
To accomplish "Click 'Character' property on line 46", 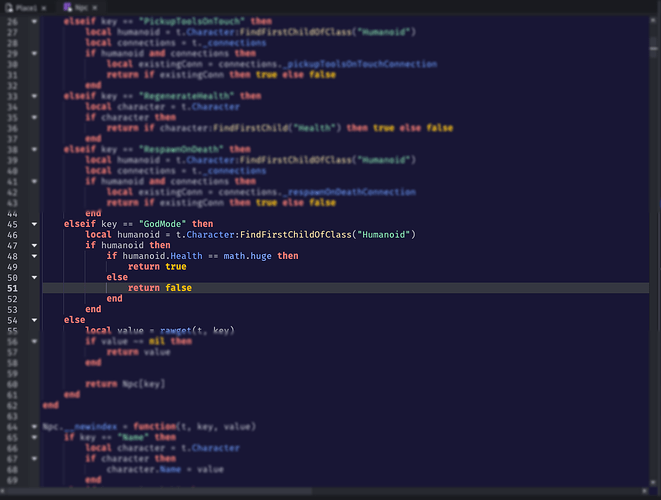I will tap(210, 234).
